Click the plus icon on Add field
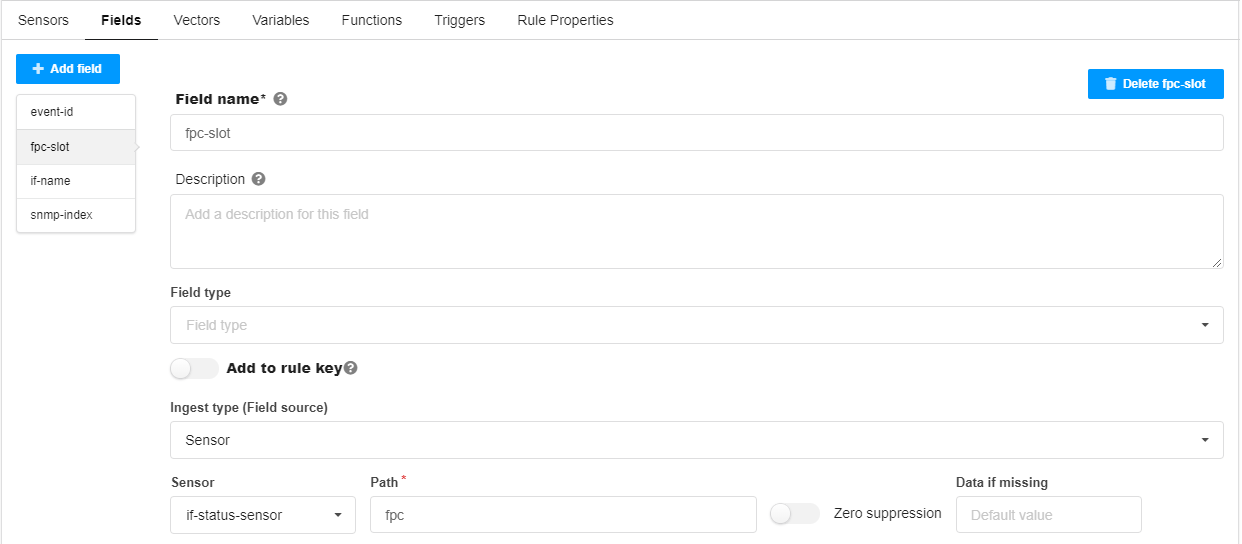Viewport: 1242px width, 544px height. [38, 69]
